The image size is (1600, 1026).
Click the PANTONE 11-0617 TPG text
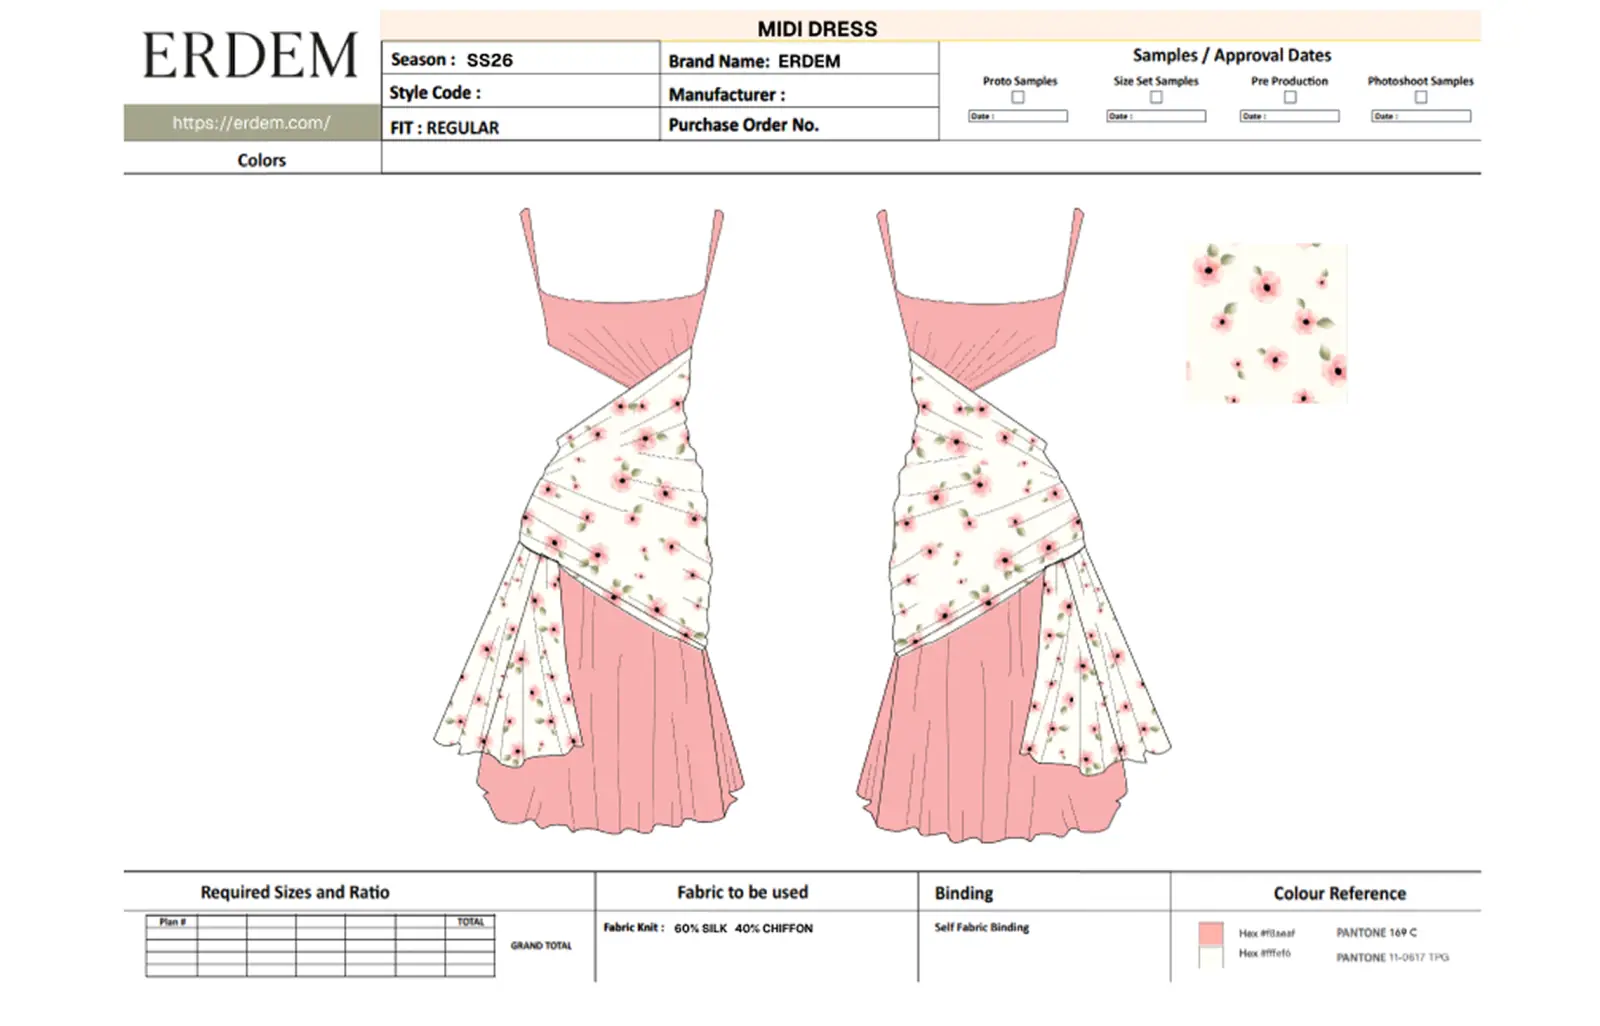(x=1392, y=957)
